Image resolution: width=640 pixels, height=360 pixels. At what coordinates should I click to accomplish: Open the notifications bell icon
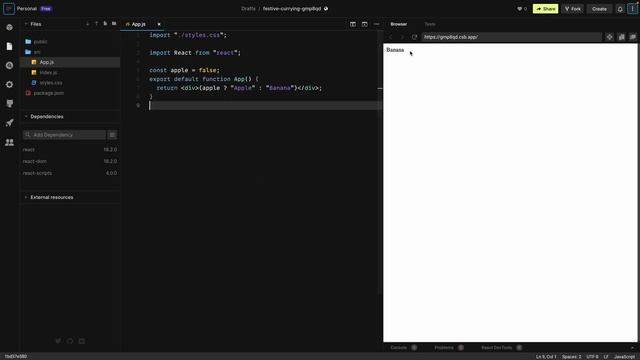pos(620,9)
